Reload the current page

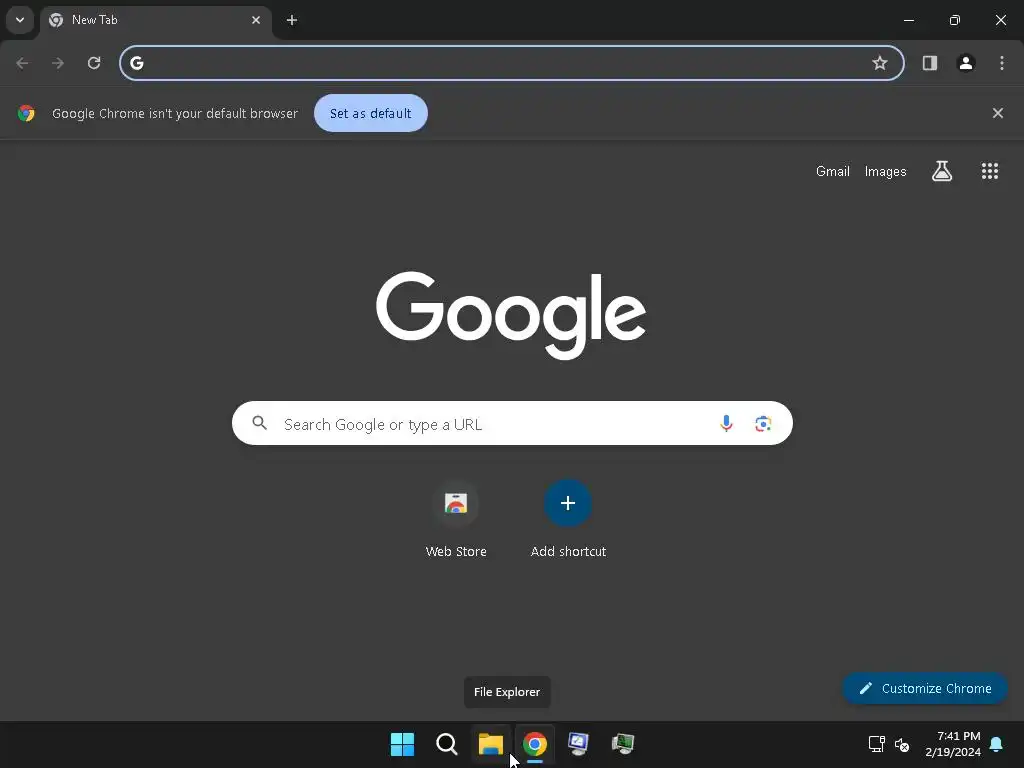coord(94,63)
